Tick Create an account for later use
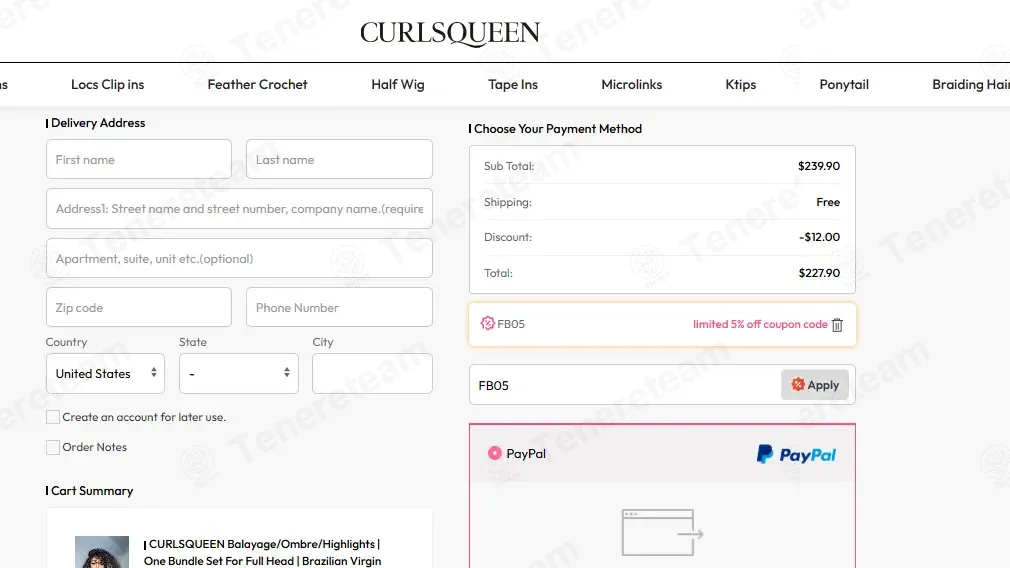The height and width of the screenshot is (568, 1010). pyautogui.click(x=53, y=417)
